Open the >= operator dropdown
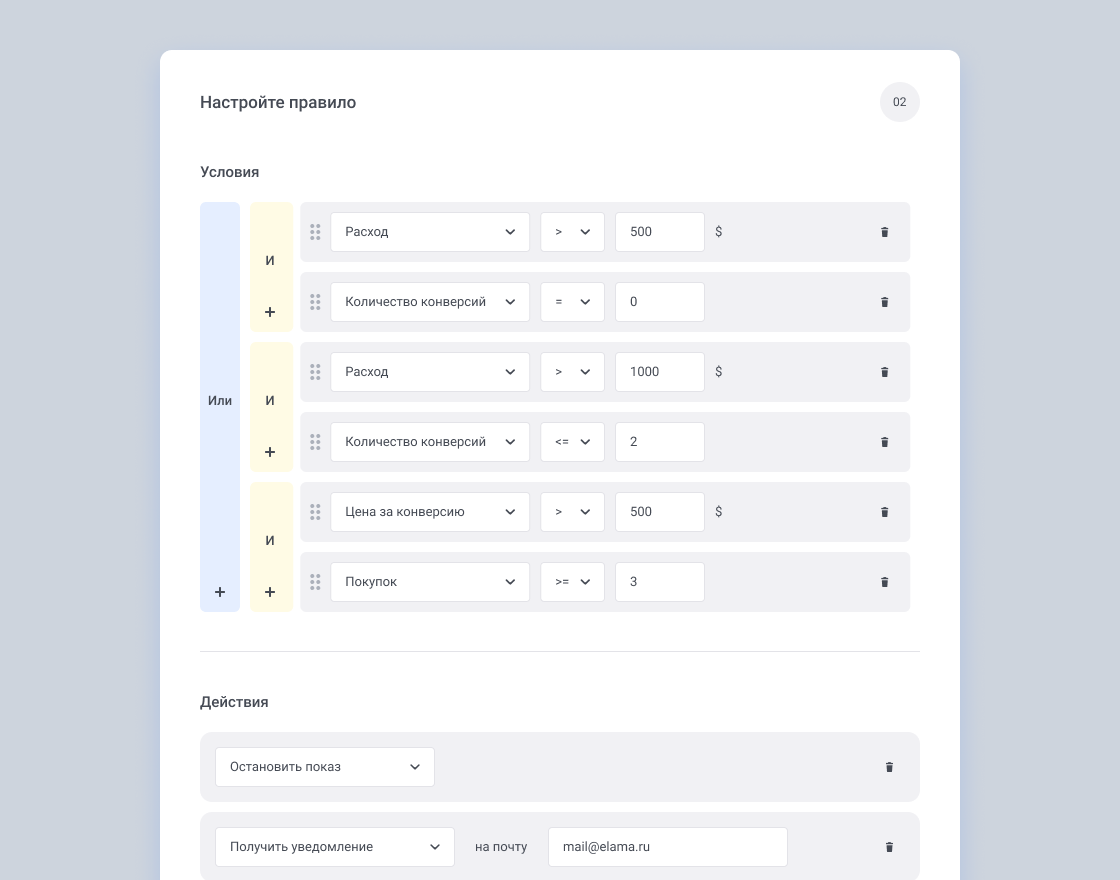 click(x=572, y=582)
